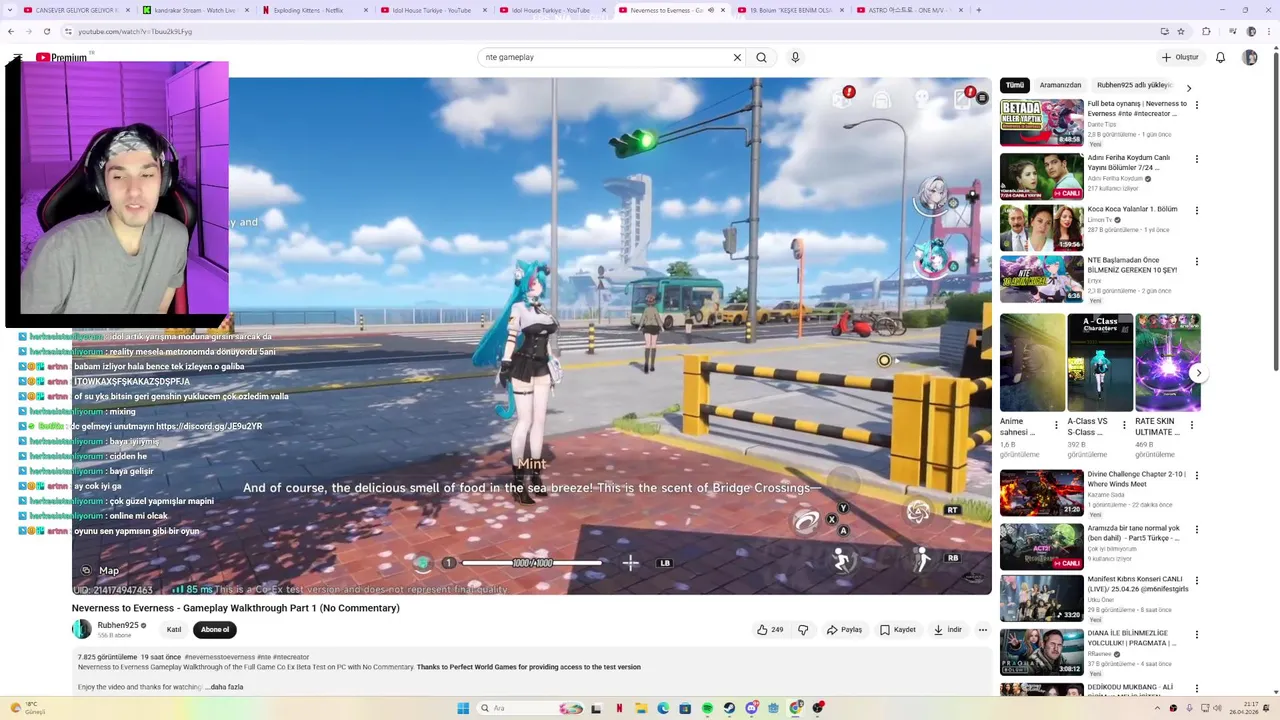Image resolution: width=1280 pixels, height=720 pixels.
Task: Open Netflix app from taskbar
Action: tap(619, 708)
